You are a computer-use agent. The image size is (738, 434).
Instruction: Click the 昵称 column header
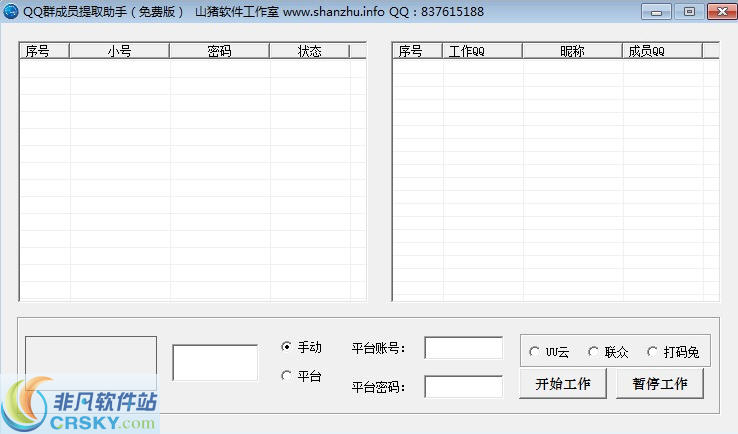(x=572, y=51)
